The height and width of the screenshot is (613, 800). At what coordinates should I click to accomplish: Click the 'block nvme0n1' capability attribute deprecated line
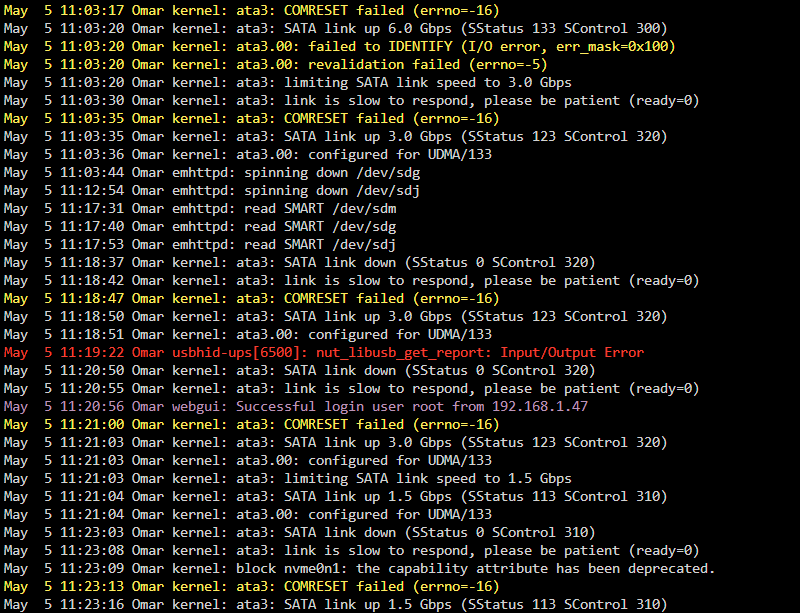click(359, 569)
